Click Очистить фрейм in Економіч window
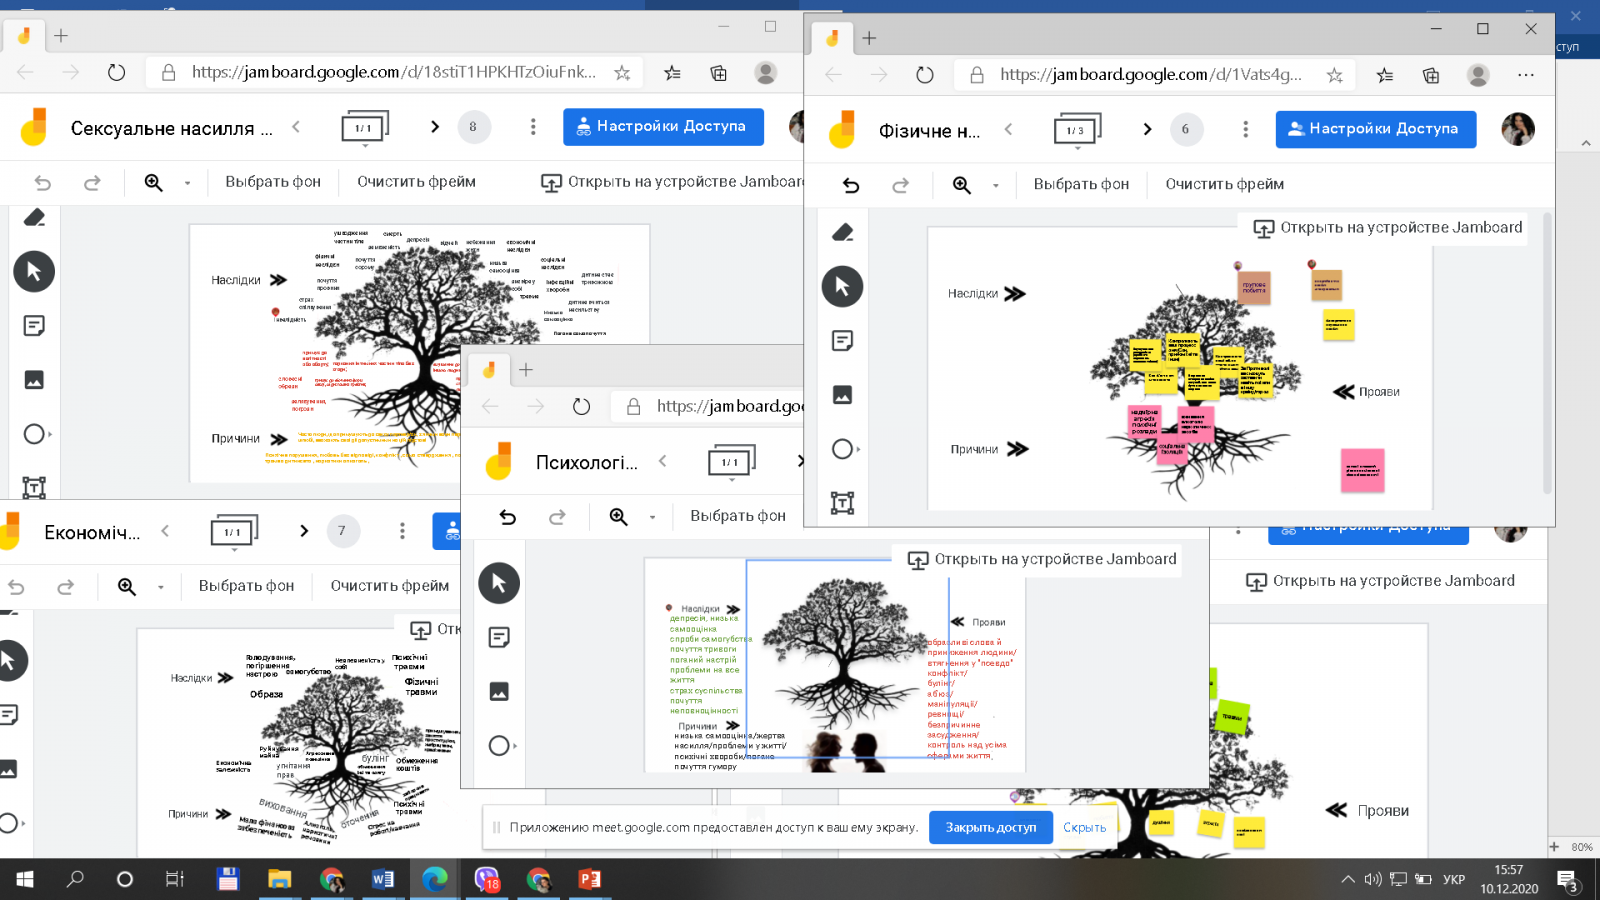1600x900 pixels. click(390, 586)
